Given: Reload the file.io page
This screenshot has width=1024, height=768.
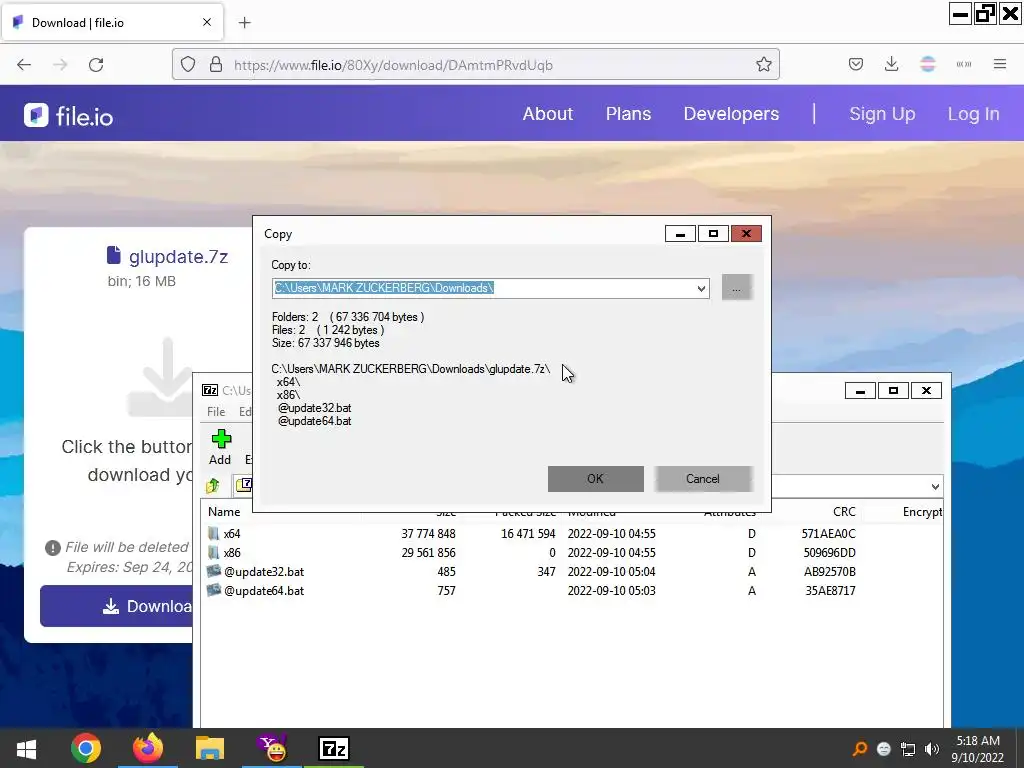Looking at the screenshot, I should [96, 64].
